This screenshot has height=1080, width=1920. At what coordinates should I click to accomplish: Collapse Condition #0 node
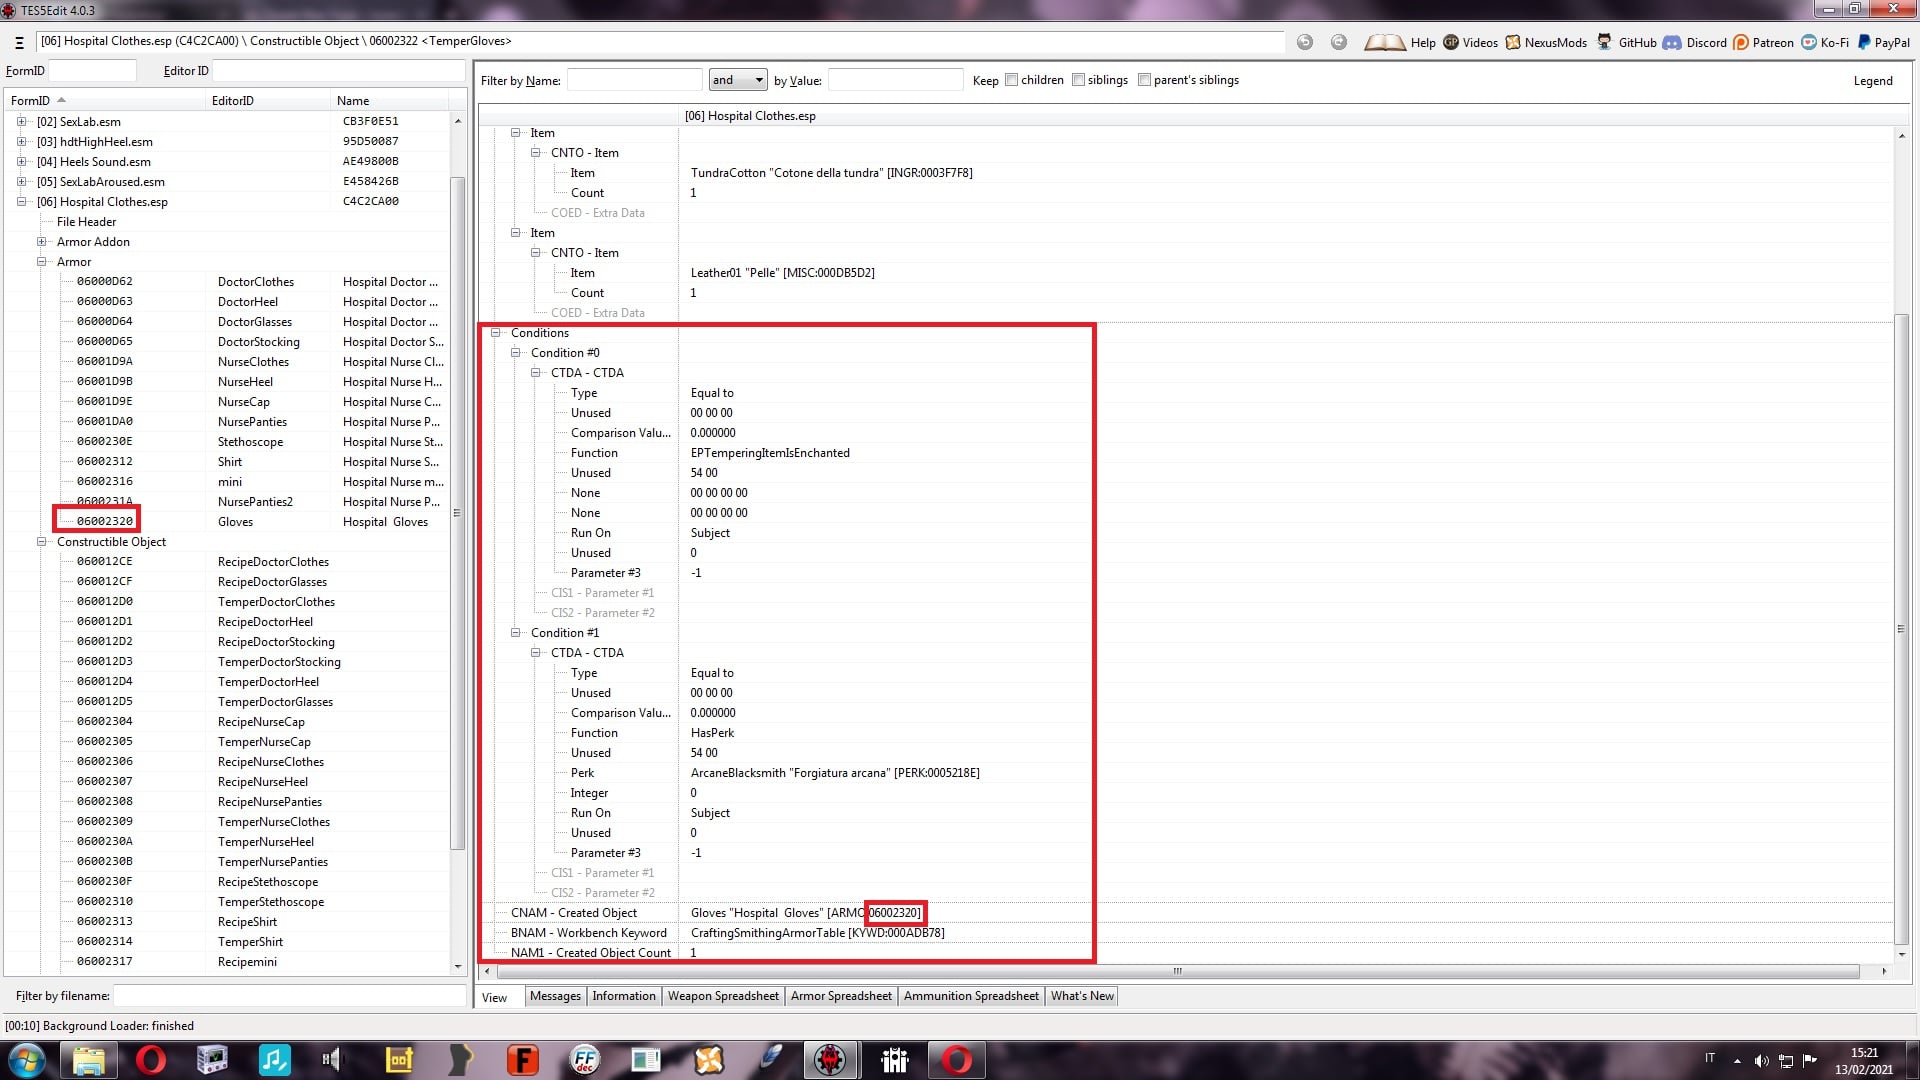click(x=515, y=353)
